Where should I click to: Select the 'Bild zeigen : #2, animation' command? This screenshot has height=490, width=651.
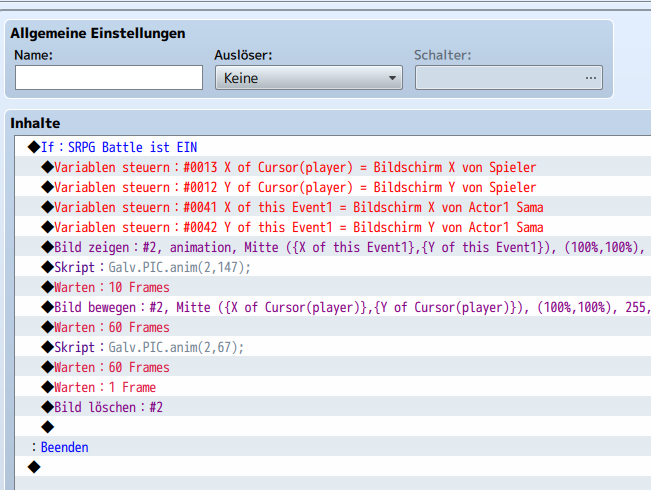[x=333, y=247]
